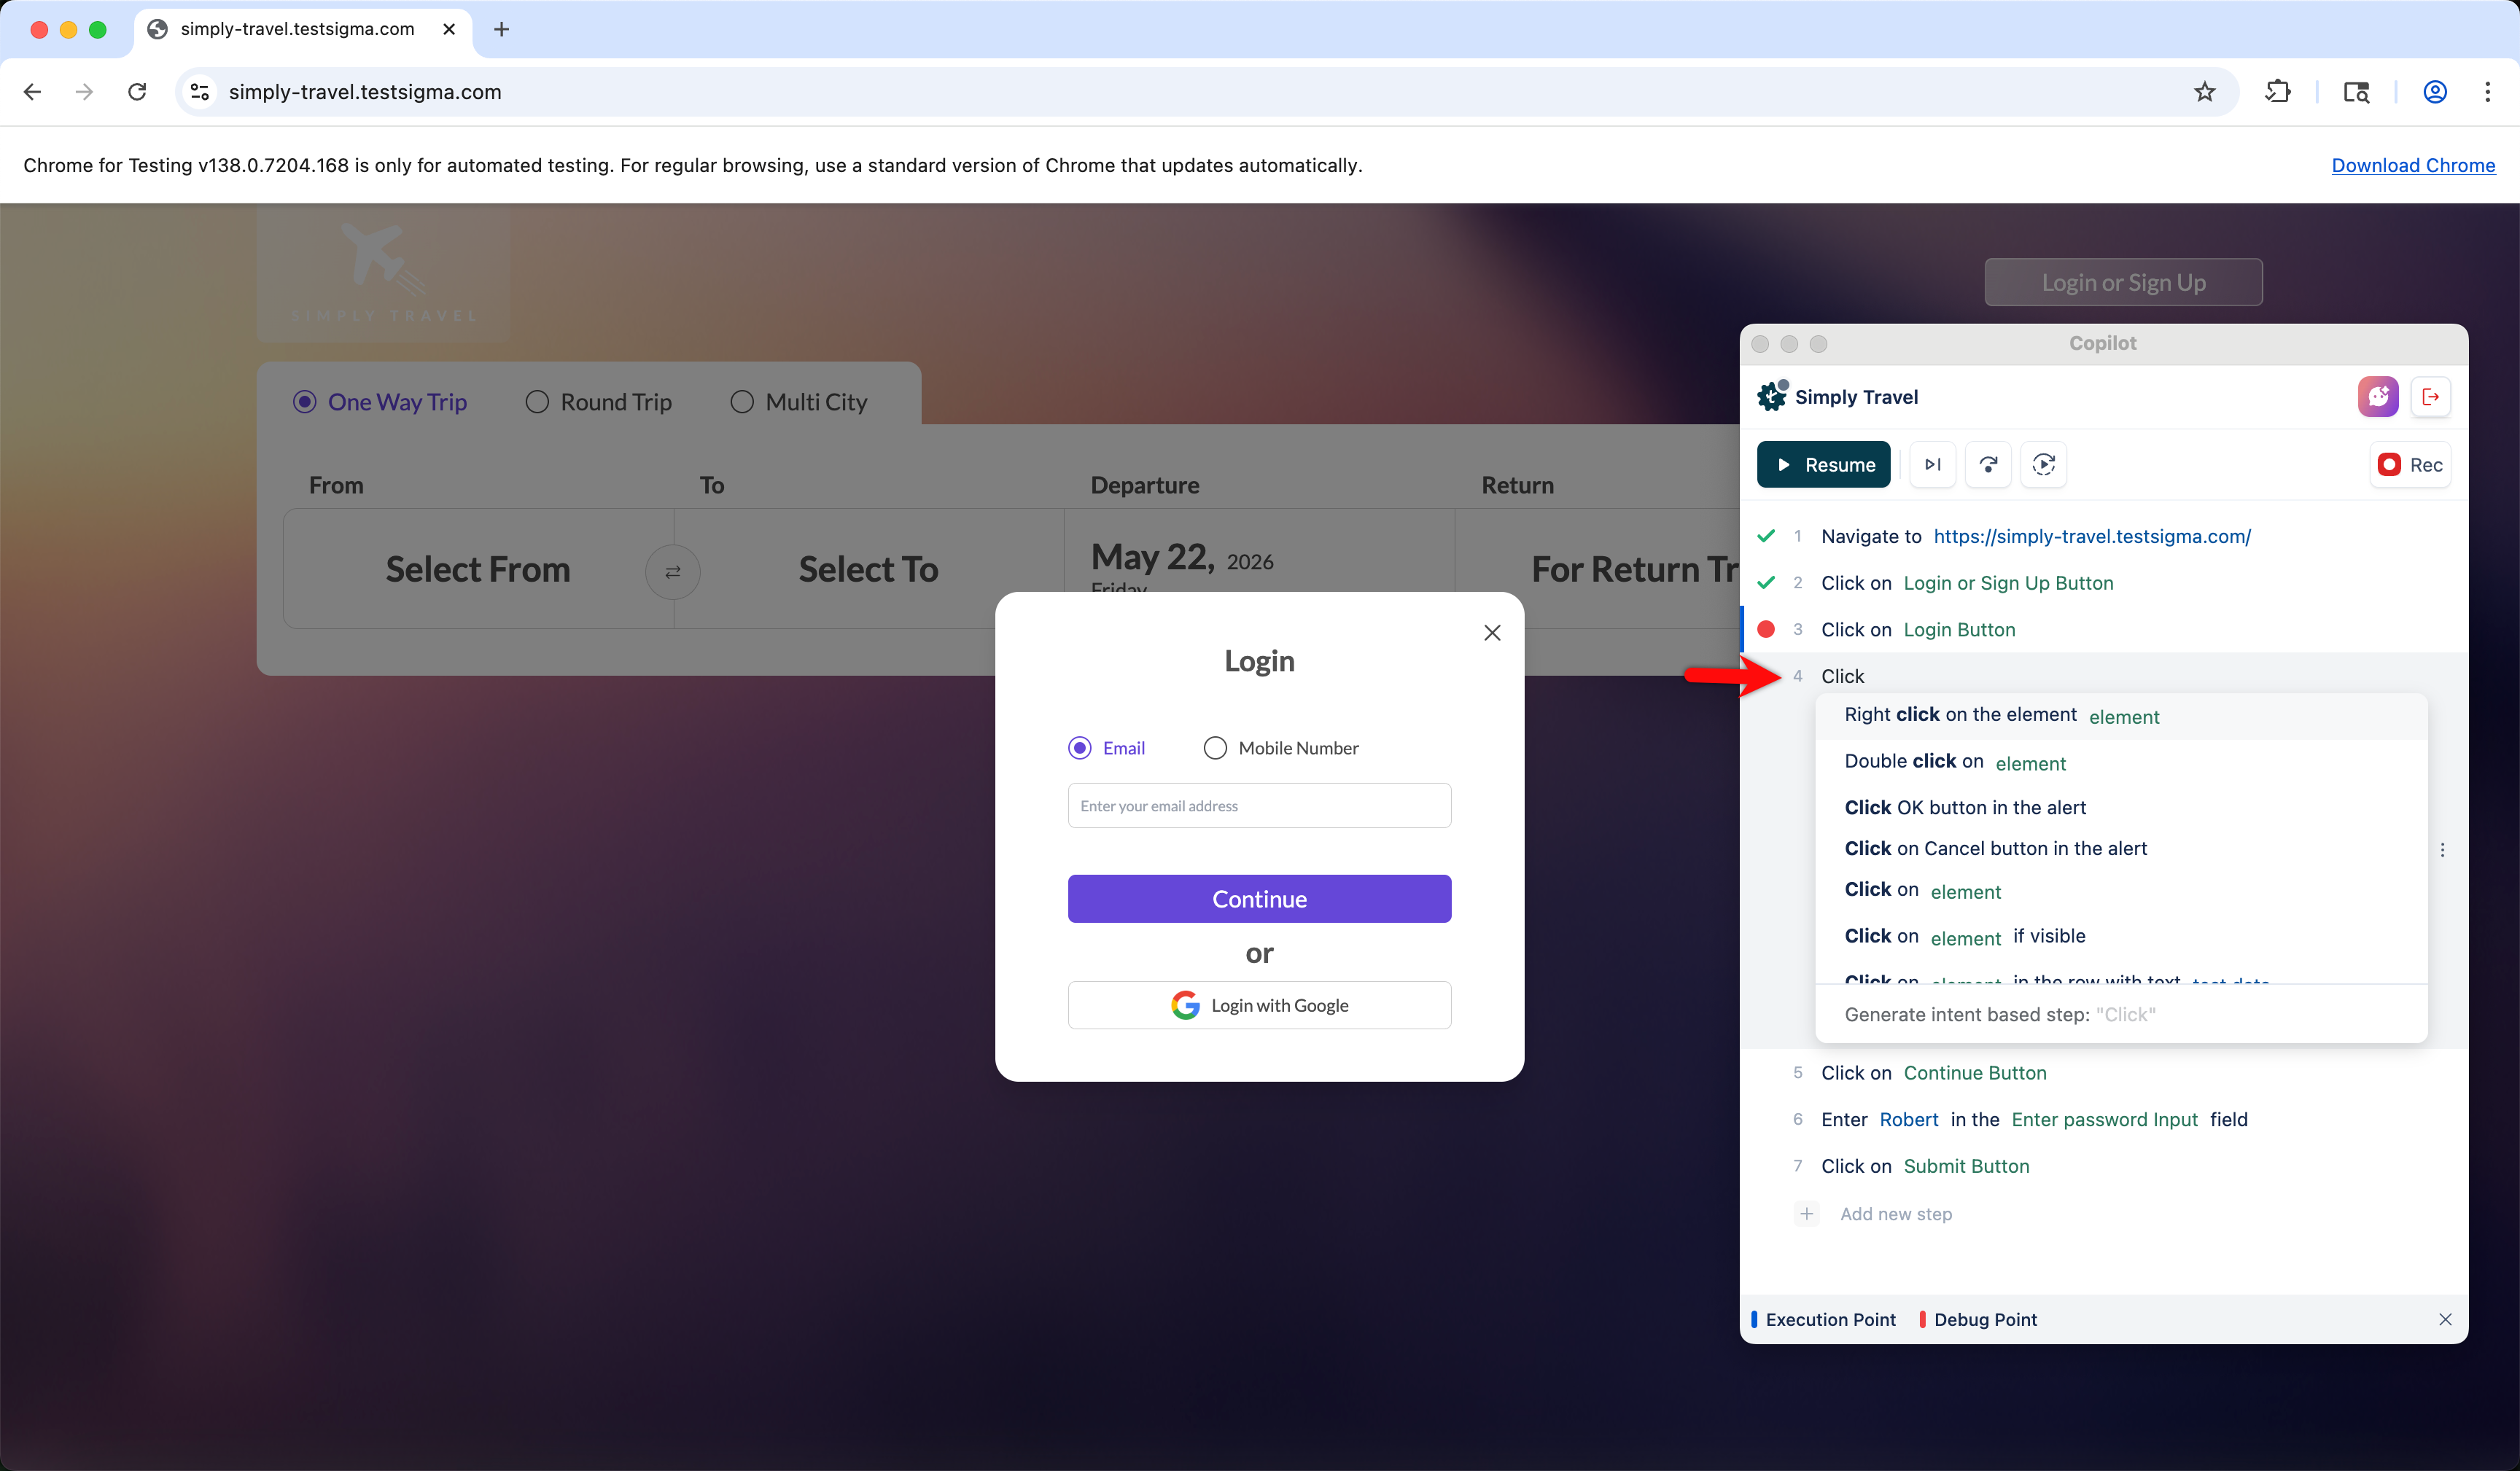Pick 'Click on Cancel button in the alert'
Viewport: 2520px width, 1471px height.
click(x=2122, y=849)
